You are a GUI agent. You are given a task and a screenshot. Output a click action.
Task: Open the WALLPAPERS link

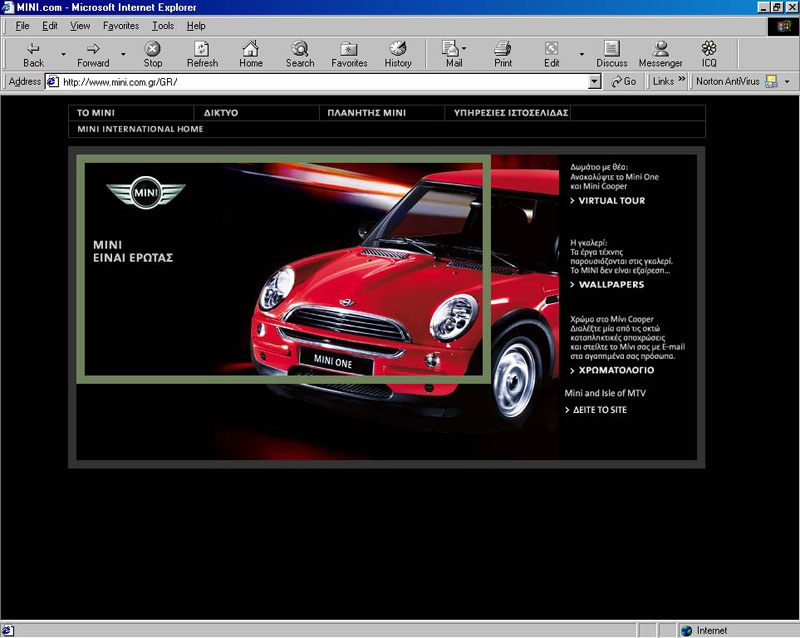pyautogui.click(x=611, y=285)
